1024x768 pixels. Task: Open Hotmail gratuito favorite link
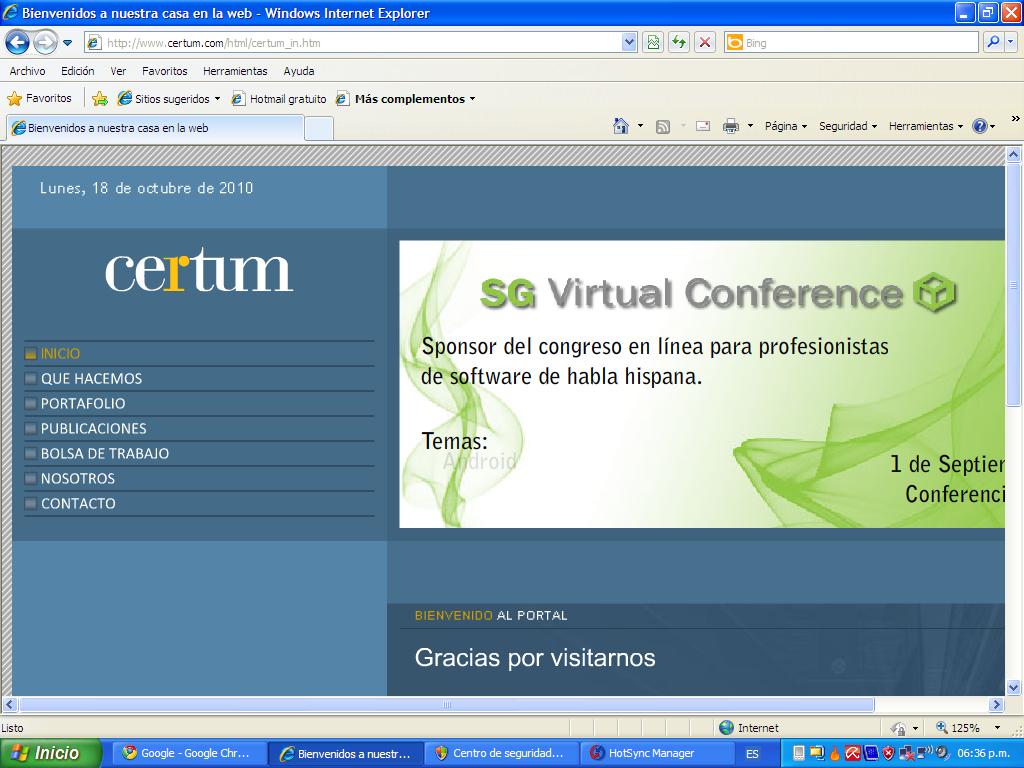pyautogui.click(x=280, y=99)
